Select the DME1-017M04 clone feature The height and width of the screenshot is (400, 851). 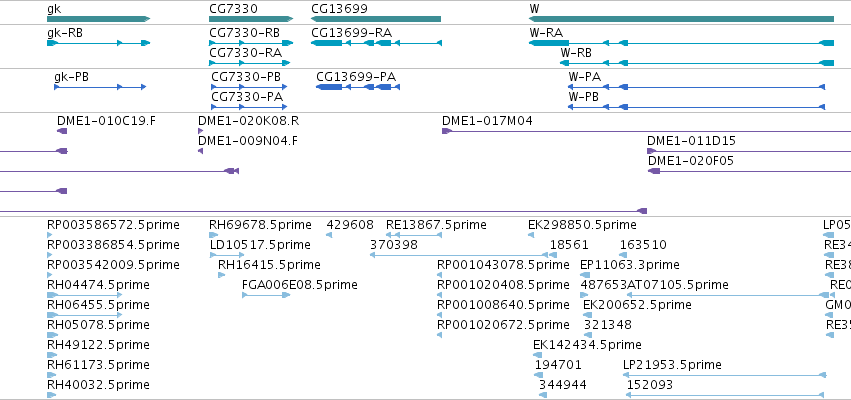[x=646, y=131]
